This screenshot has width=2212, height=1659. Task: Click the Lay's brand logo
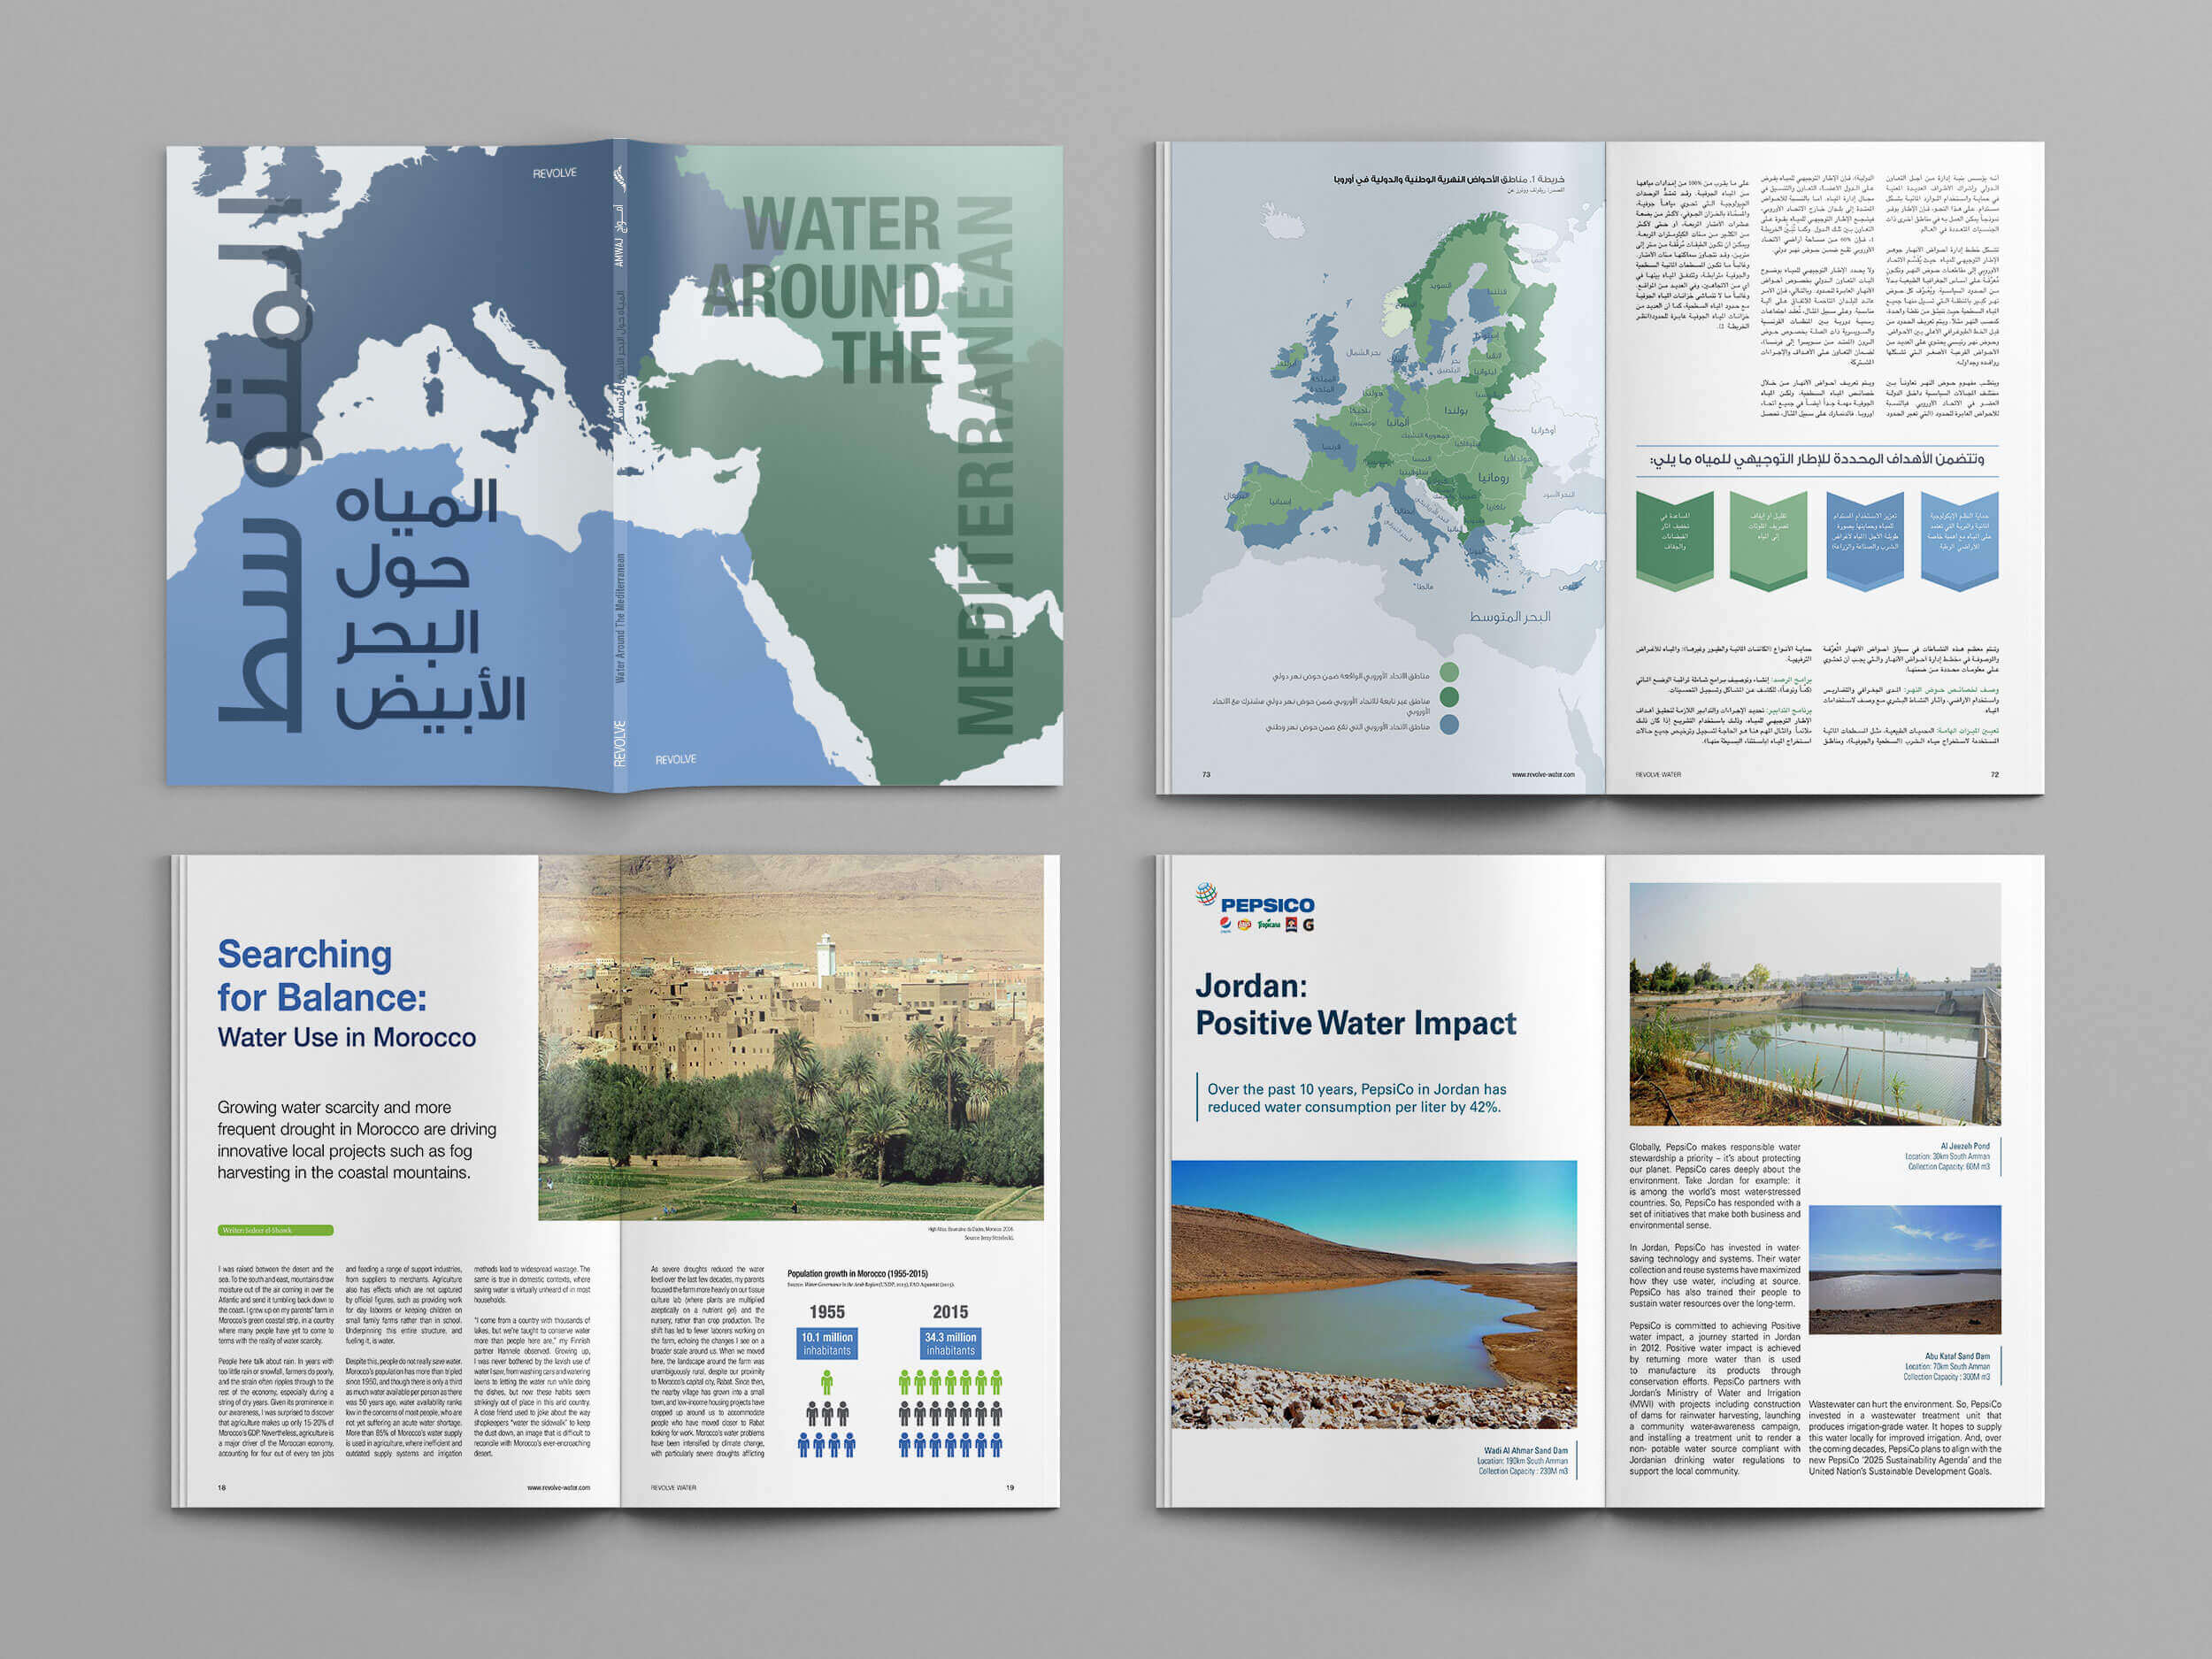(1245, 925)
